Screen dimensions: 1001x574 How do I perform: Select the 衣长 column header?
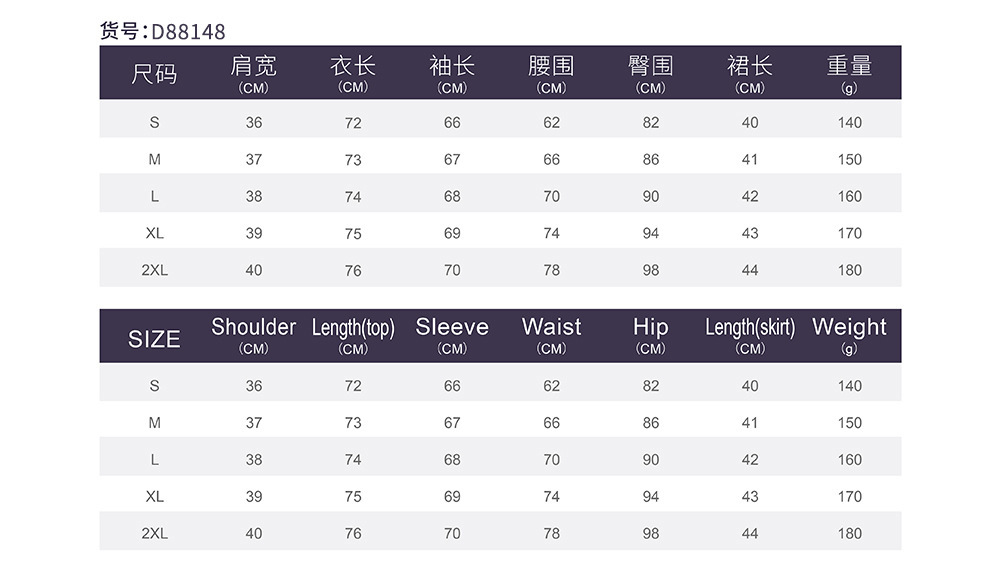pos(353,73)
